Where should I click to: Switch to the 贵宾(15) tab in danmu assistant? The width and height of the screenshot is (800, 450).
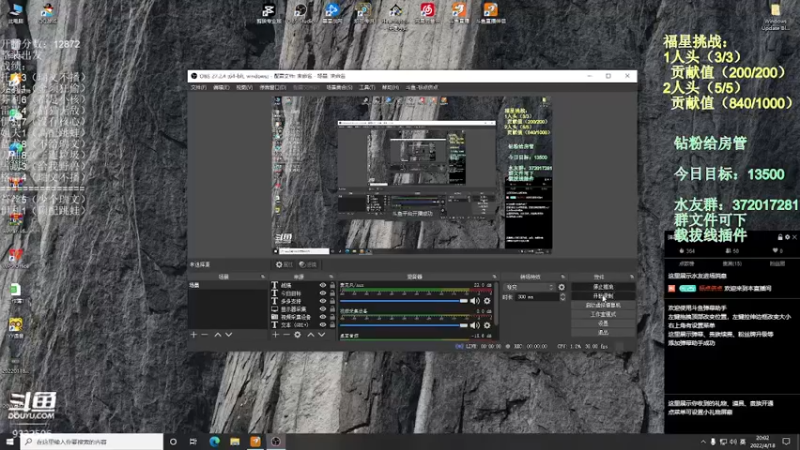pyautogui.click(x=732, y=264)
